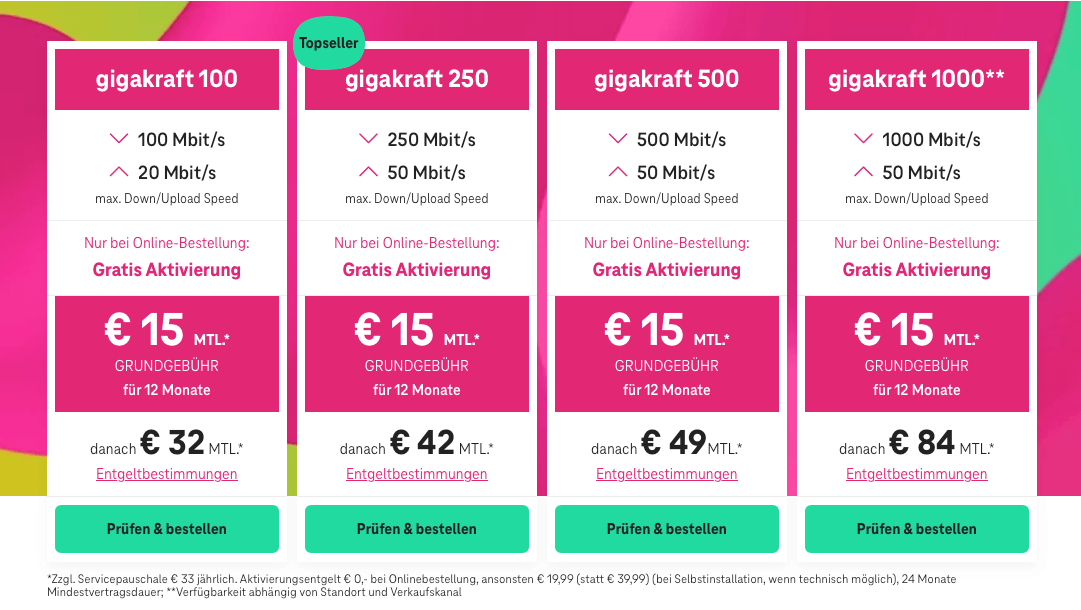This screenshot has width=1081, height=610.
Task: Click upload arrow icon for gigakraft 500
Action: pyautogui.click(x=619, y=172)
